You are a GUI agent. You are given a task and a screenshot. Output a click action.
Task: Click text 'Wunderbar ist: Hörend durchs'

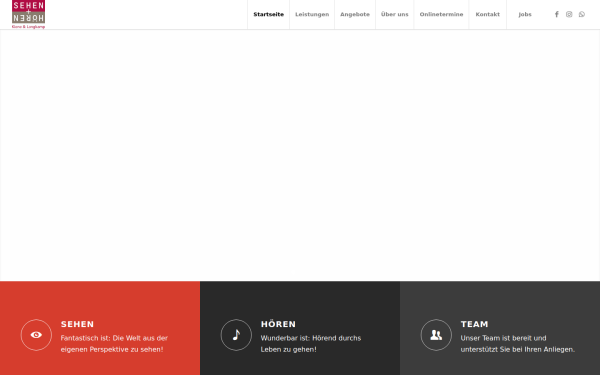311,338
